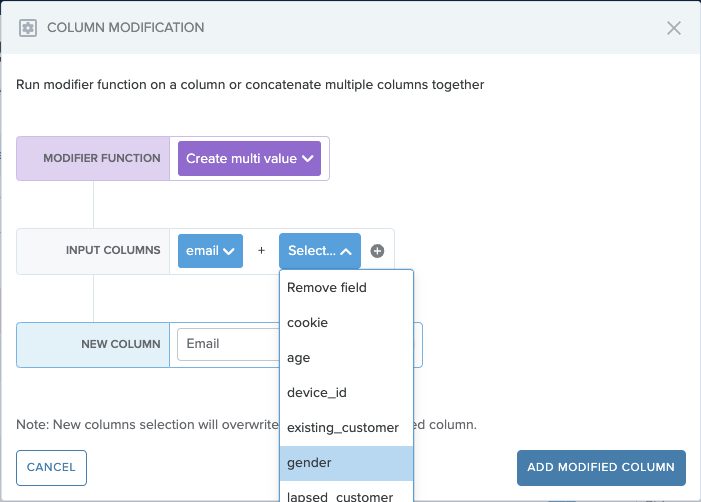Click the chevron next to Create multi value
Screen dimensions: 701x502
[x=308, y=159]
